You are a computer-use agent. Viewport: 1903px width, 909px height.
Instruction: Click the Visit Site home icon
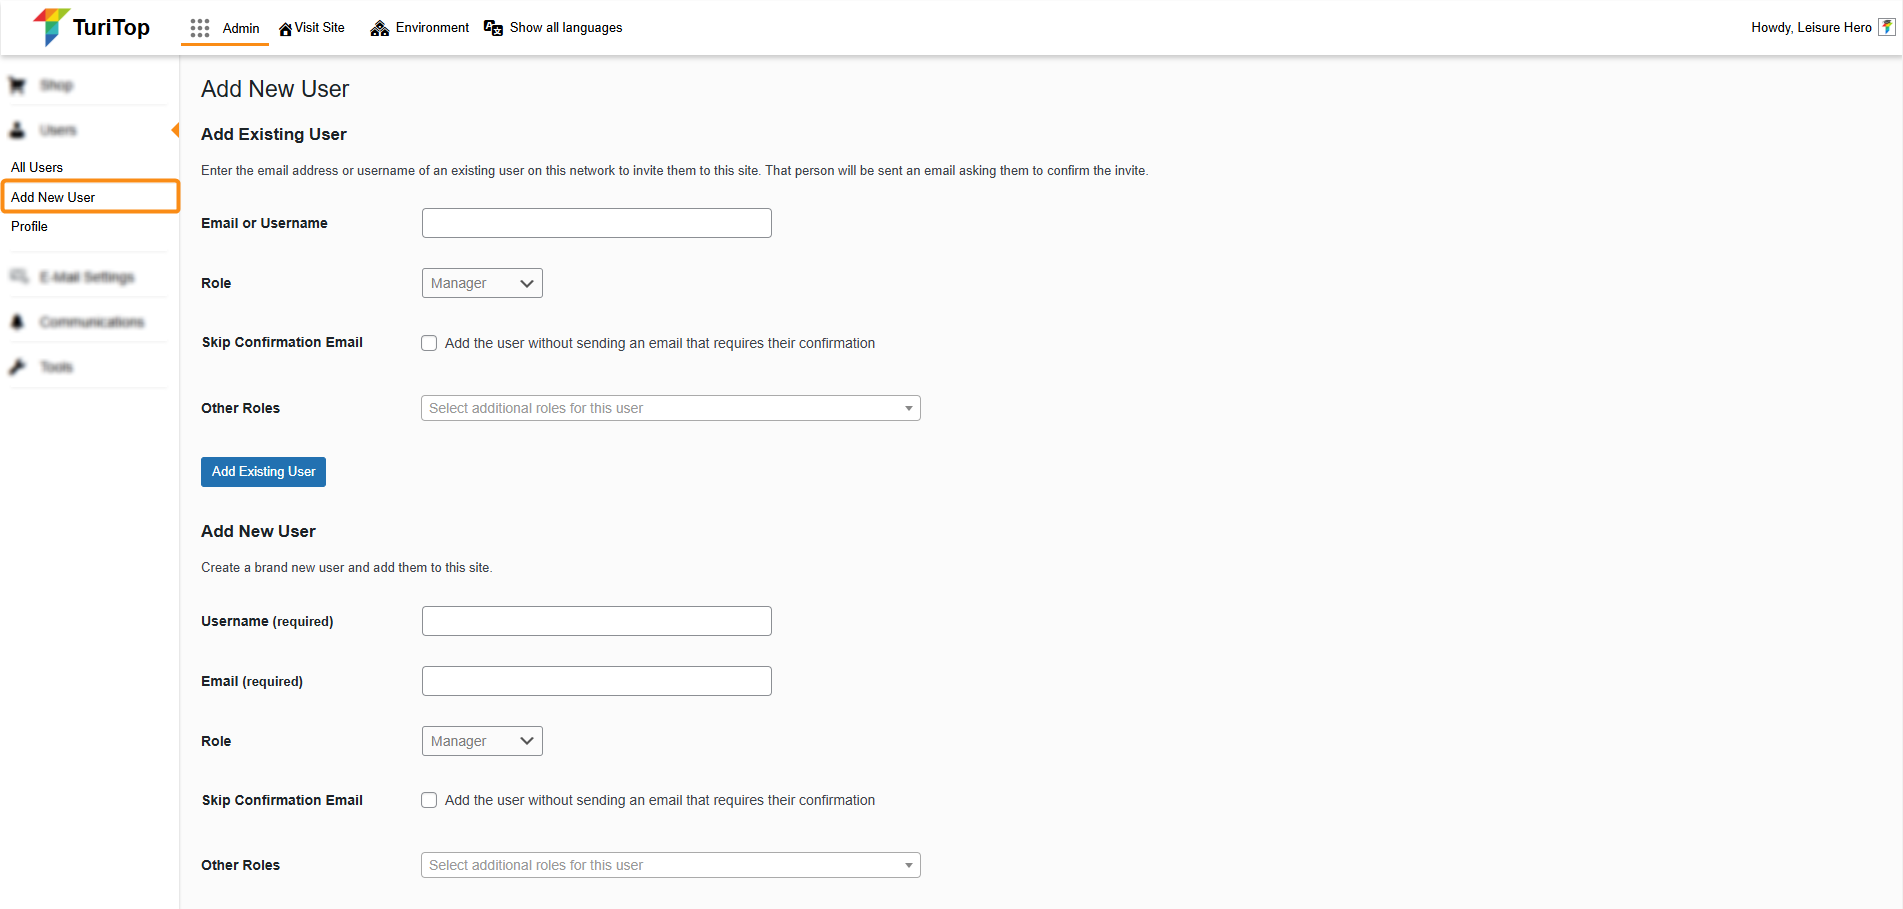[x=285, y=29]
